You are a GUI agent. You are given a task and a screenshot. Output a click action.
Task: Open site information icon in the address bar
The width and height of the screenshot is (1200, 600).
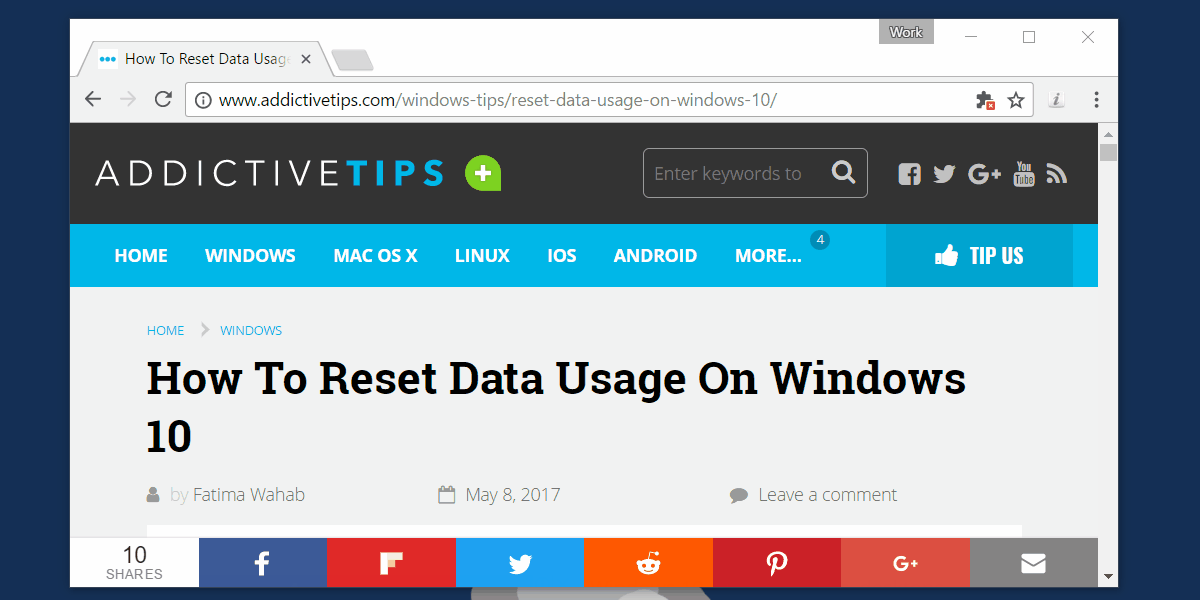point(203,100)
